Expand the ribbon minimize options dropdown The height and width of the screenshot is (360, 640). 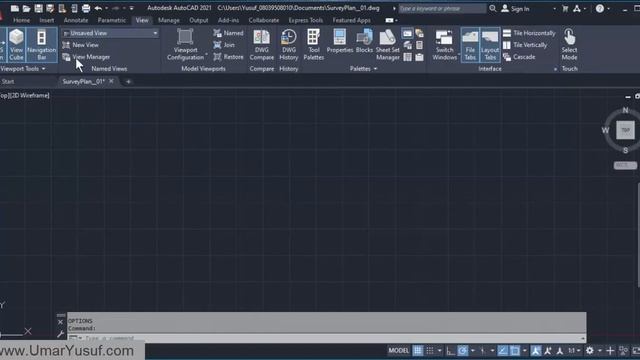[x=396, y=20]
